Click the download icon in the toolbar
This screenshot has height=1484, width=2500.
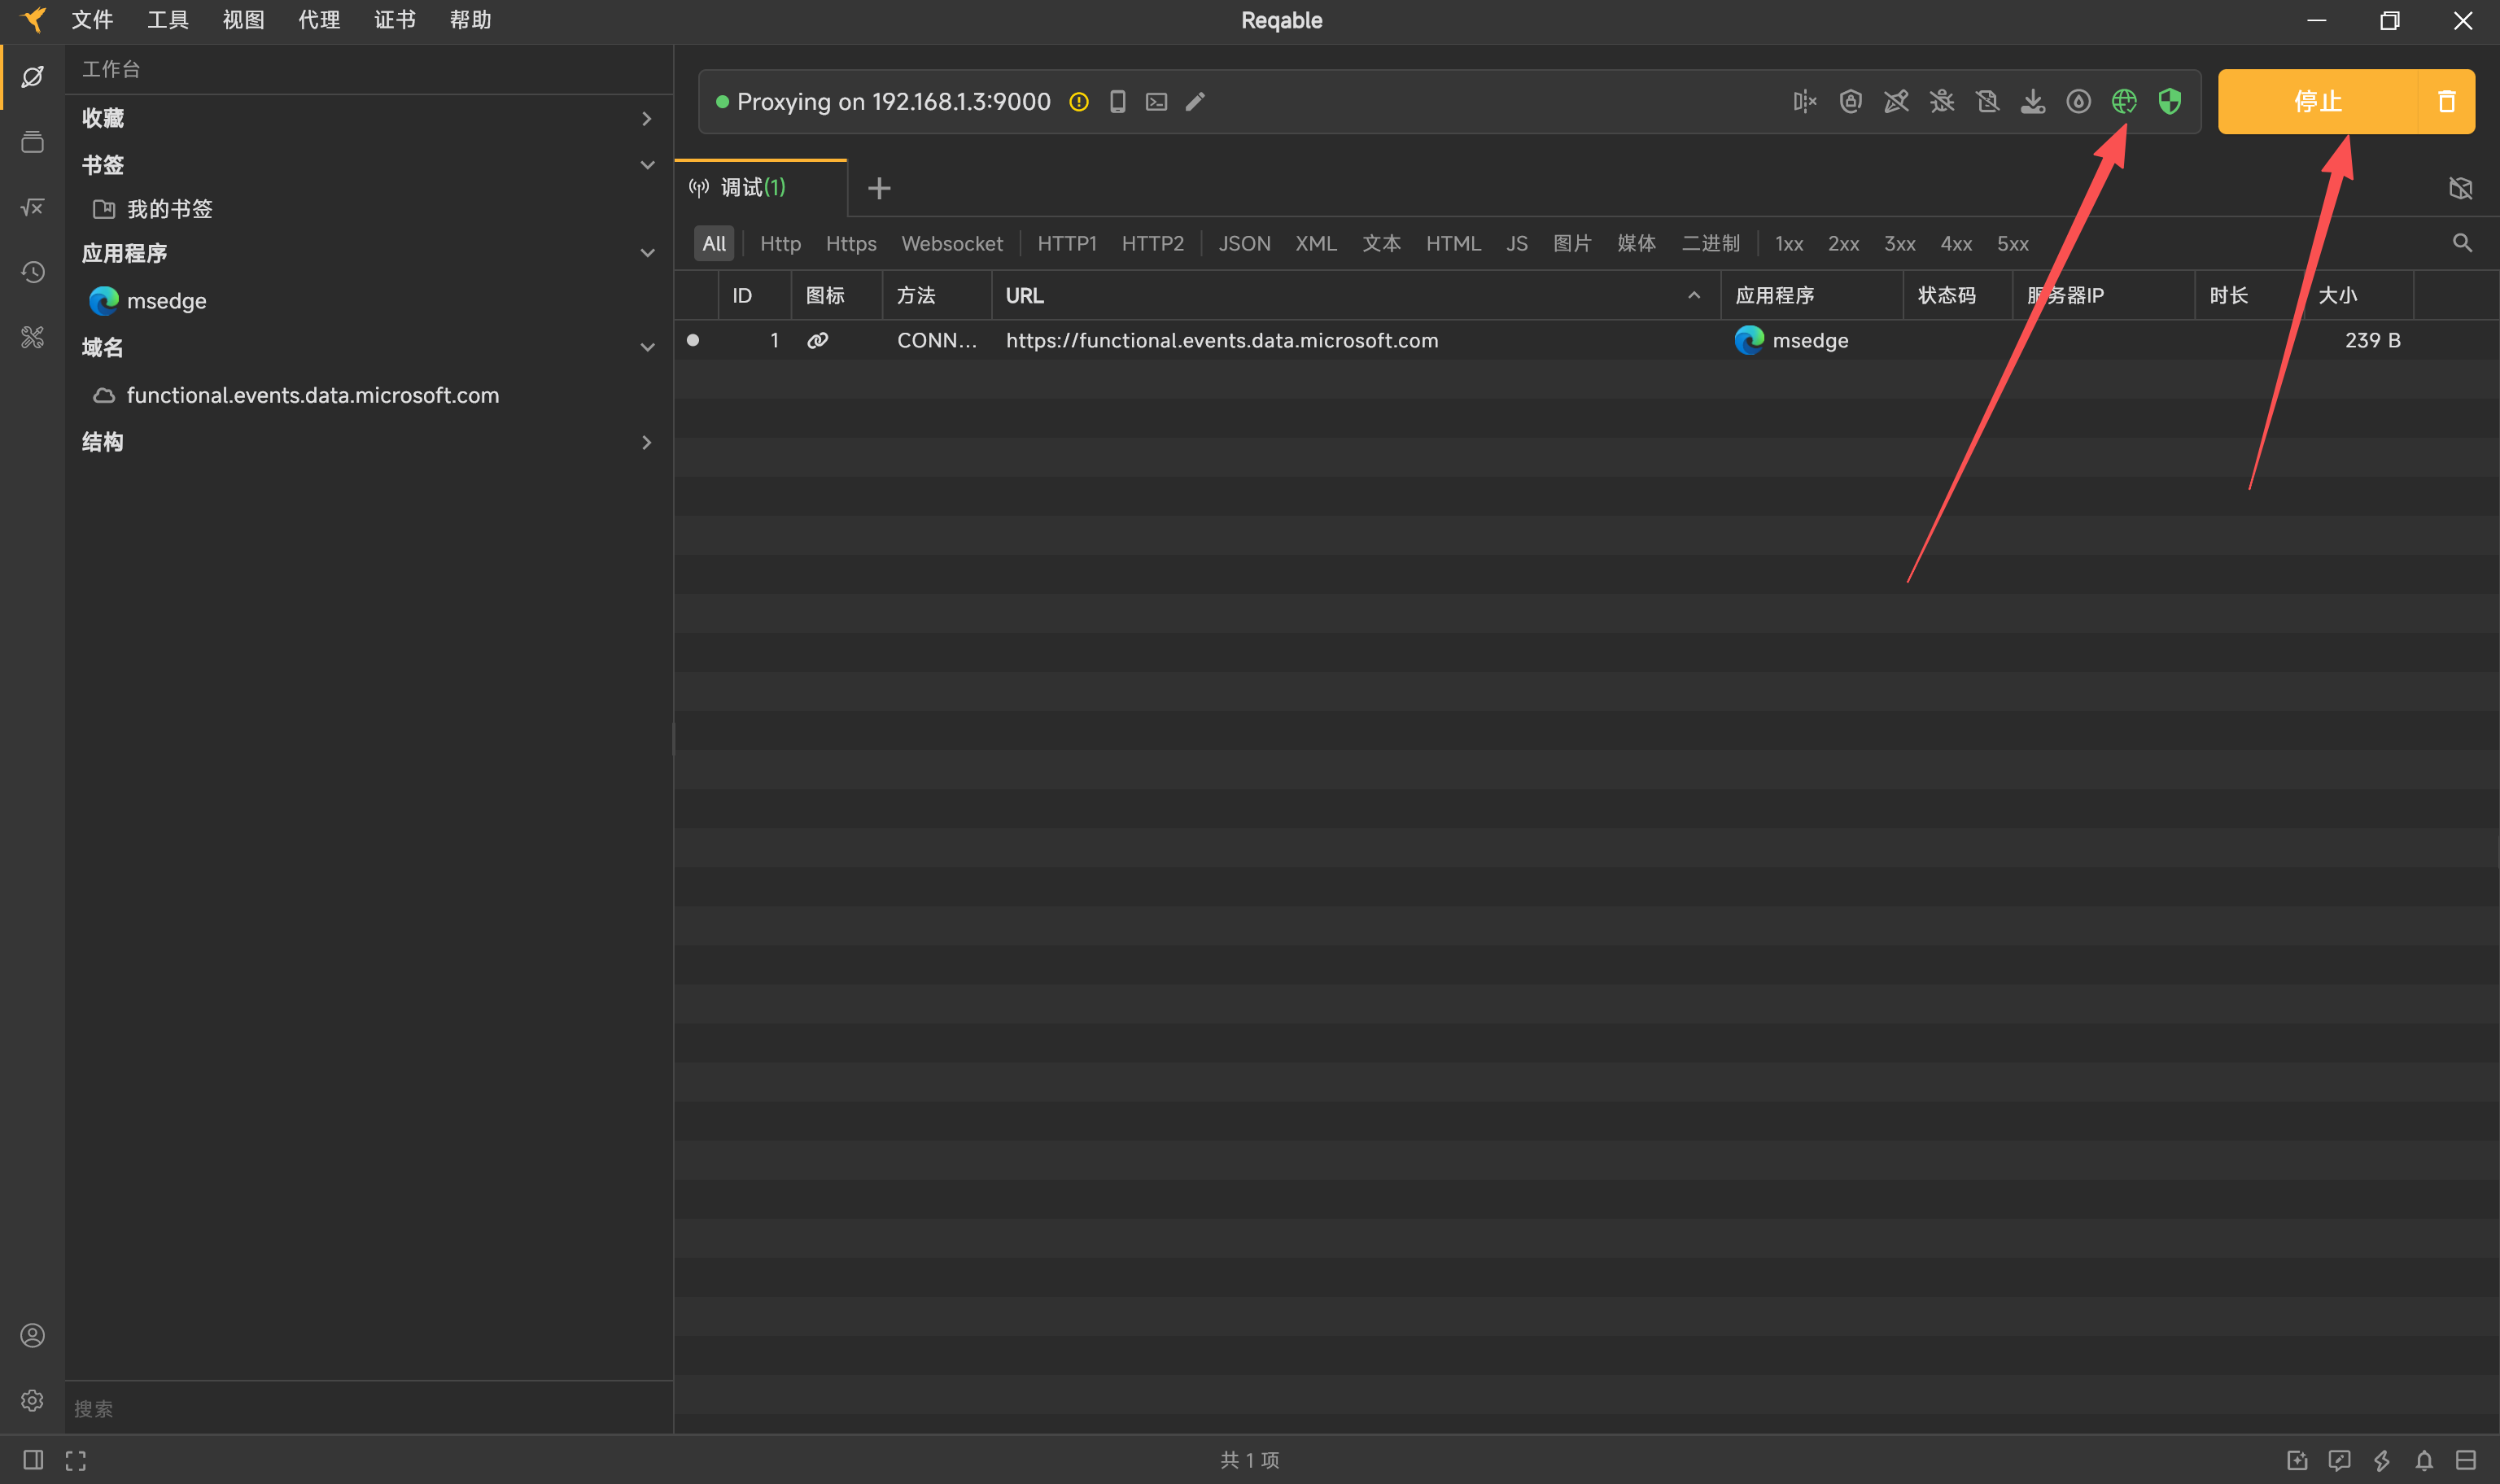point(2032,101)
